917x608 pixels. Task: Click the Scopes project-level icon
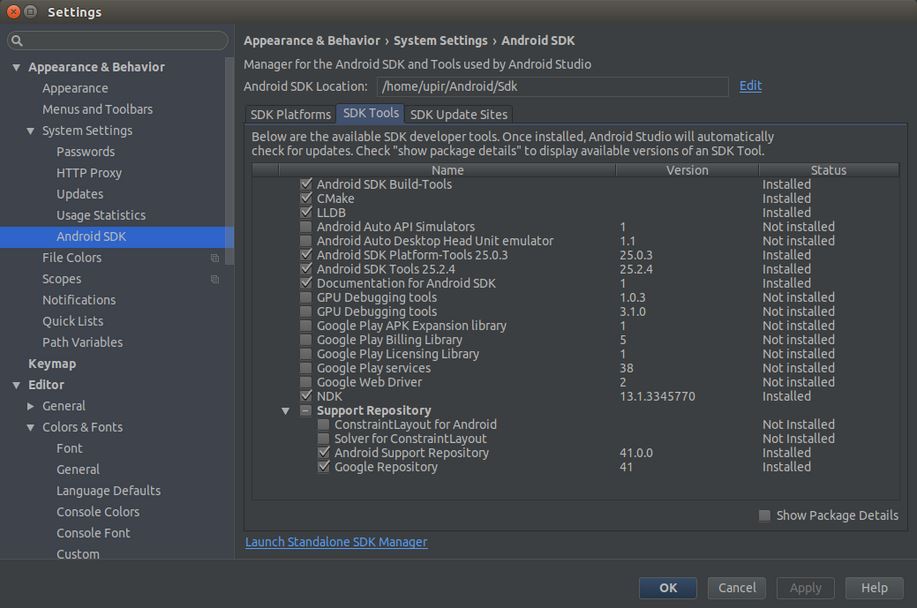coord(215,279)
